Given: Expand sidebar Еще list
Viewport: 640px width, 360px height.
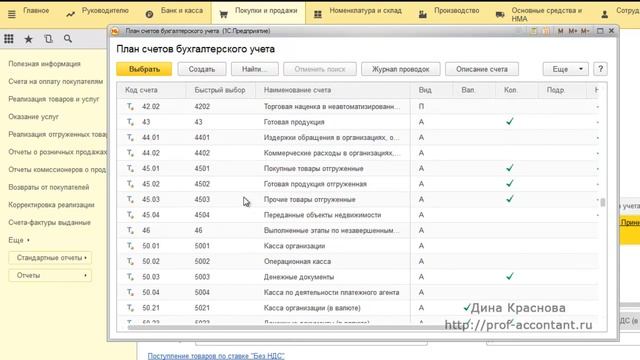Looking at the screenshot, I should pos(19,240).
